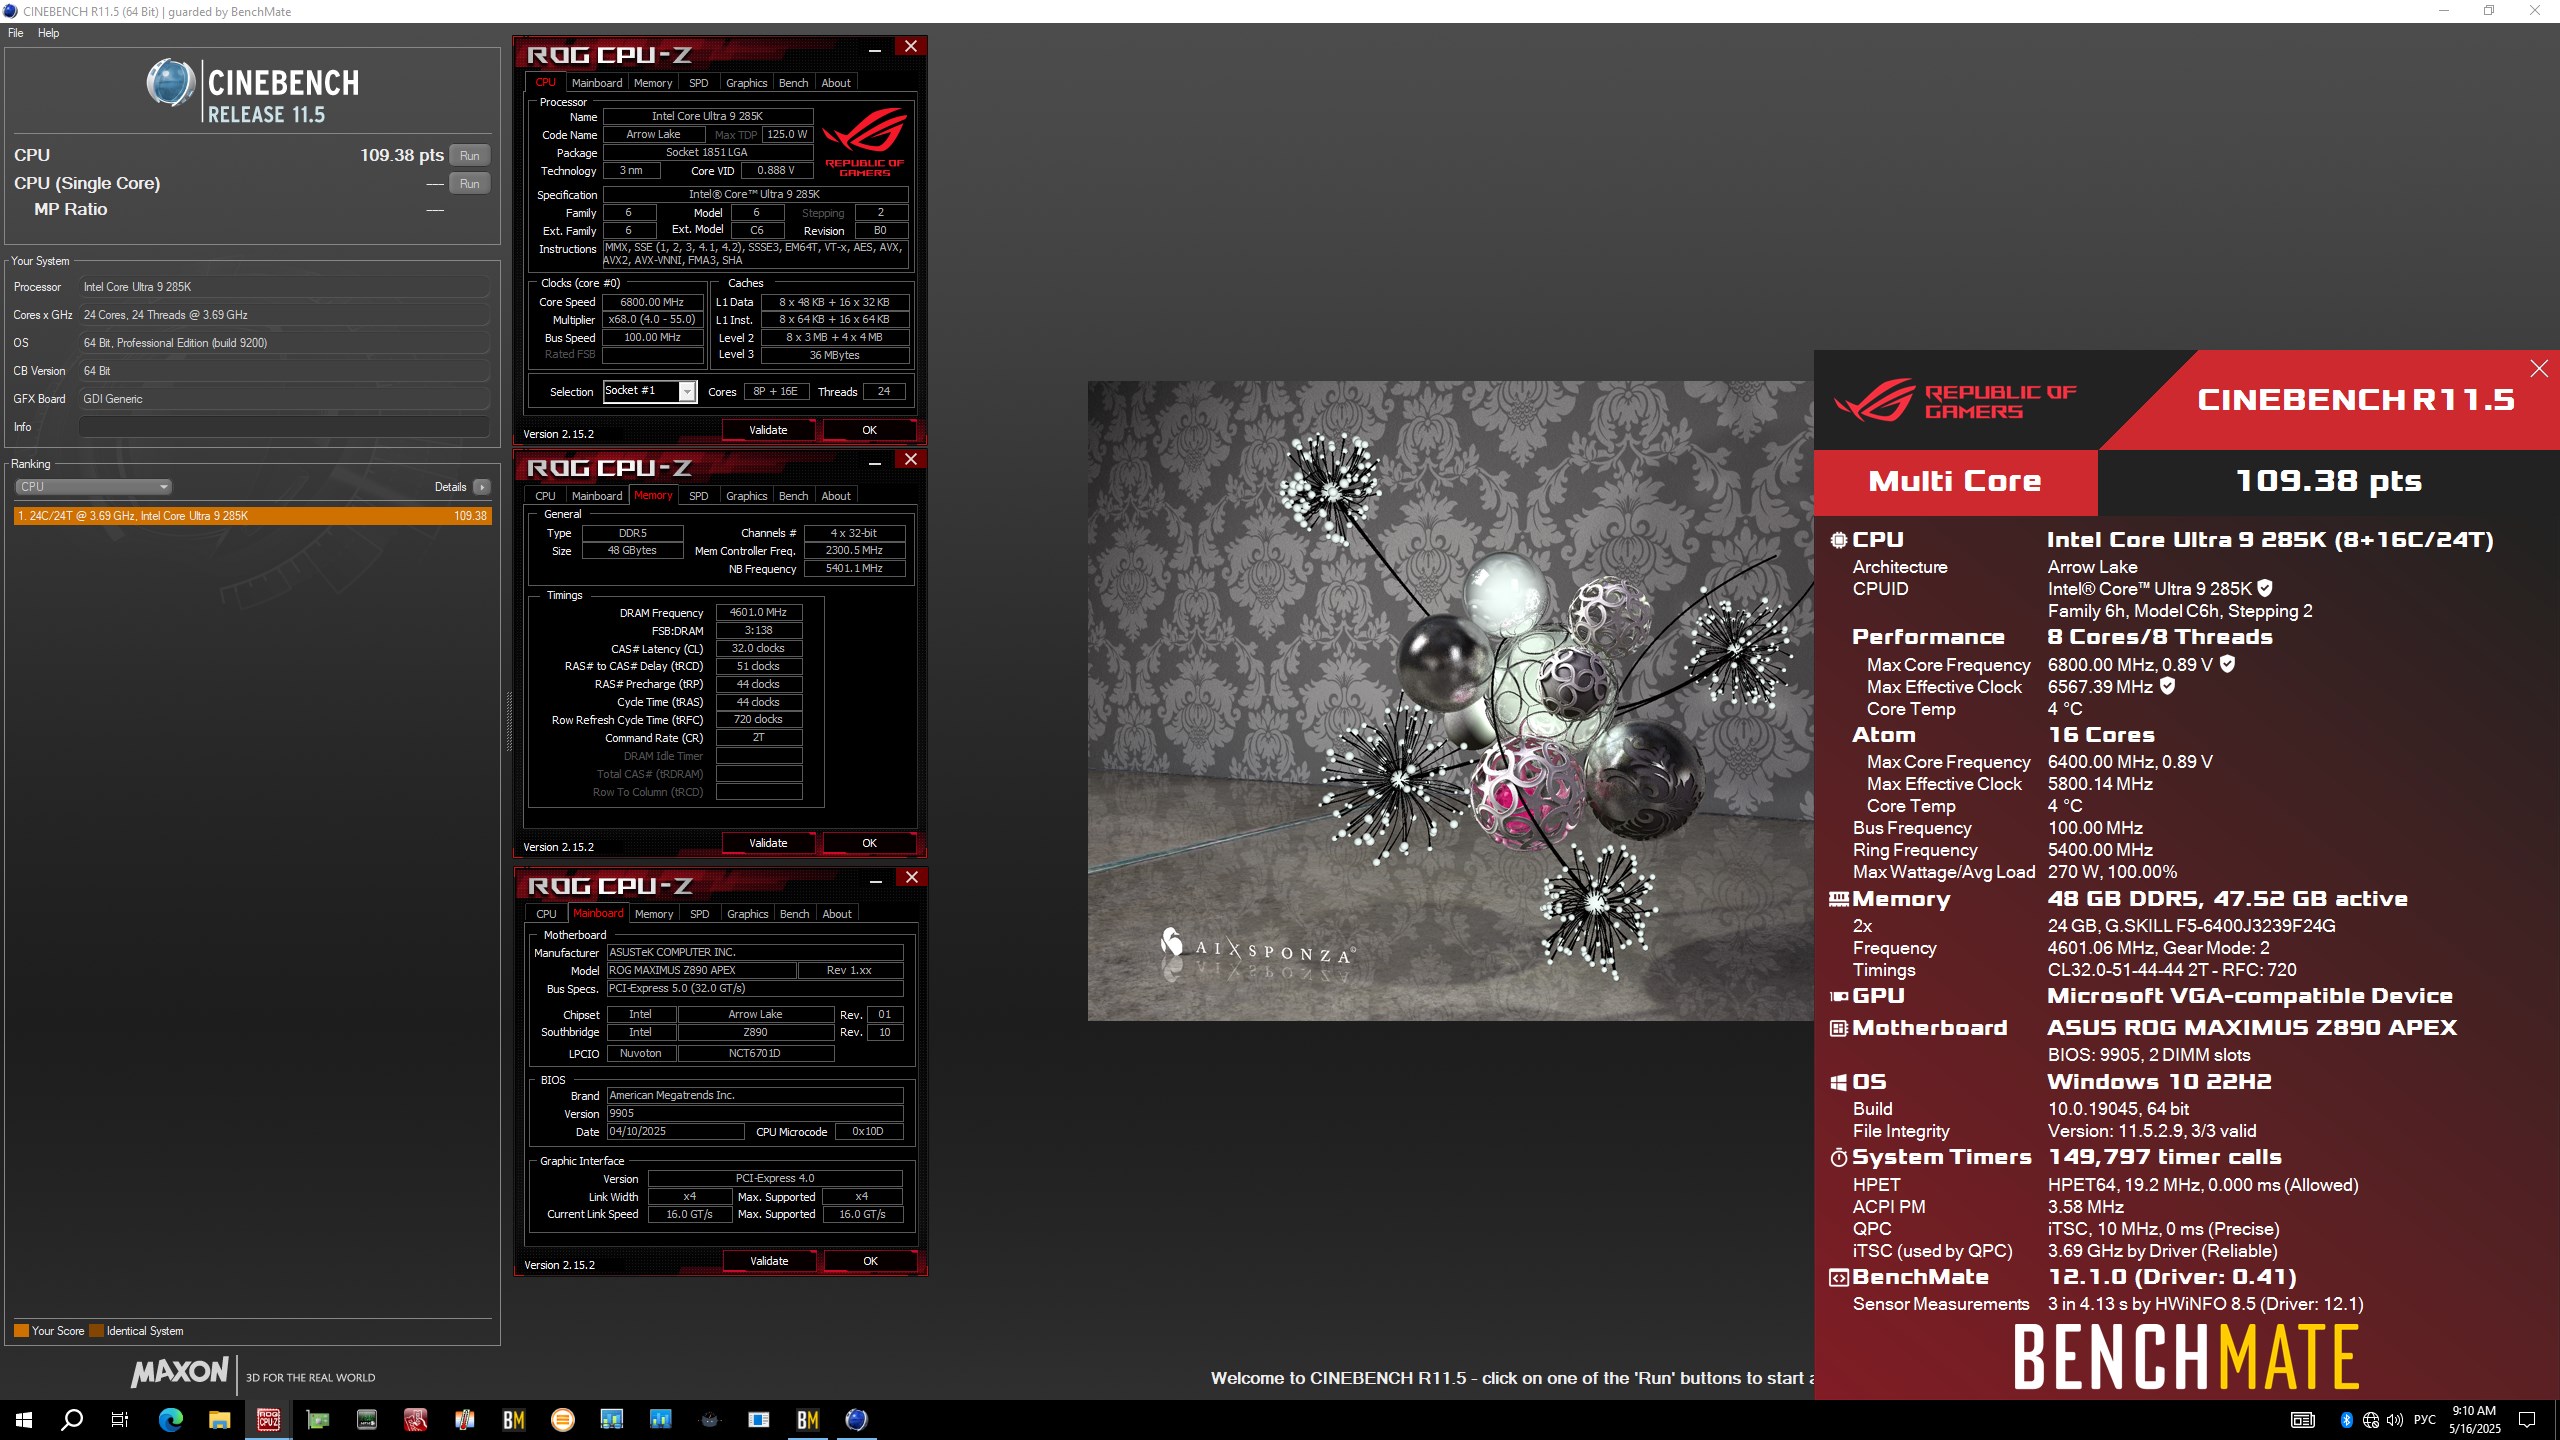Select SPD tab in top CPU-Z window
This screenshot has height=1440, width=2560.
[699, 83]
